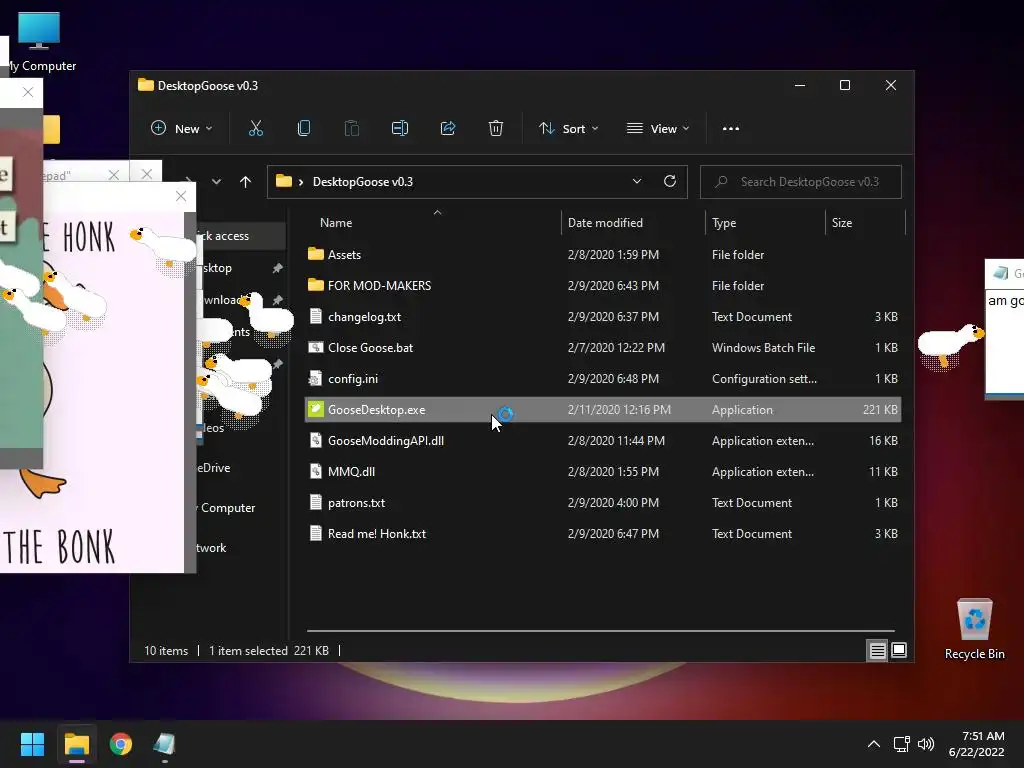
Task: Expand the address bar history dropdown
Action: [x=637, y=182]
